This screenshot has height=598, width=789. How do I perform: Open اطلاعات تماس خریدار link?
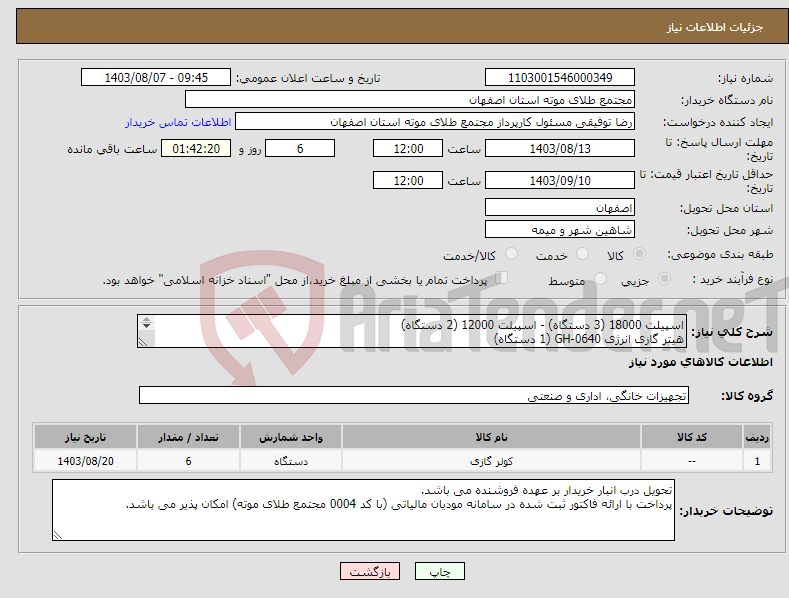[x=178, y=122]
